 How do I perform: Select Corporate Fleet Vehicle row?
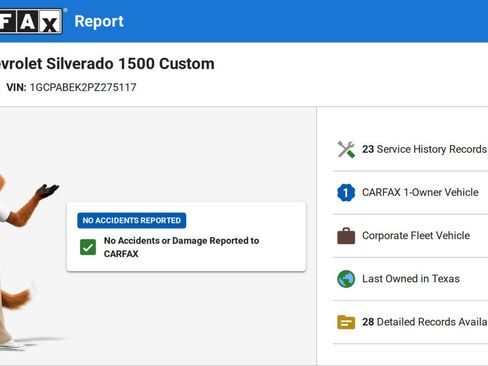(411, 236)
